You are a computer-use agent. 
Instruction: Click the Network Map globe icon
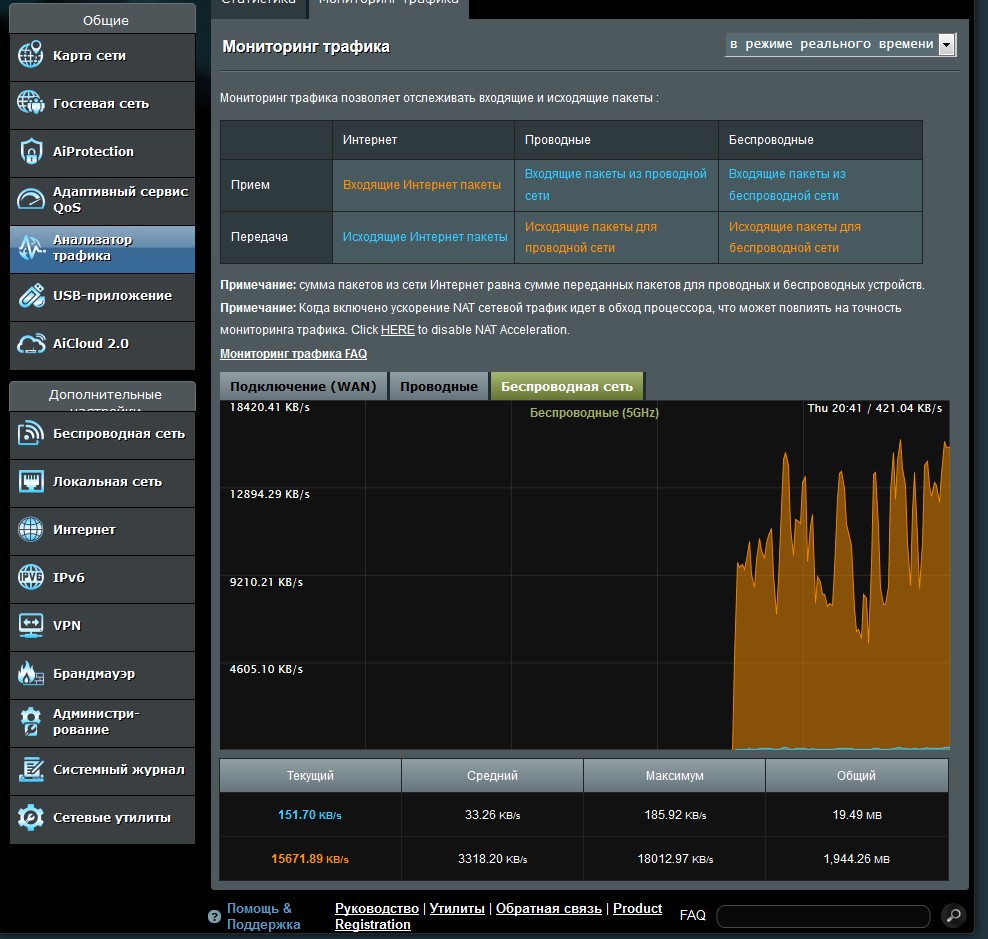[31, 56]
